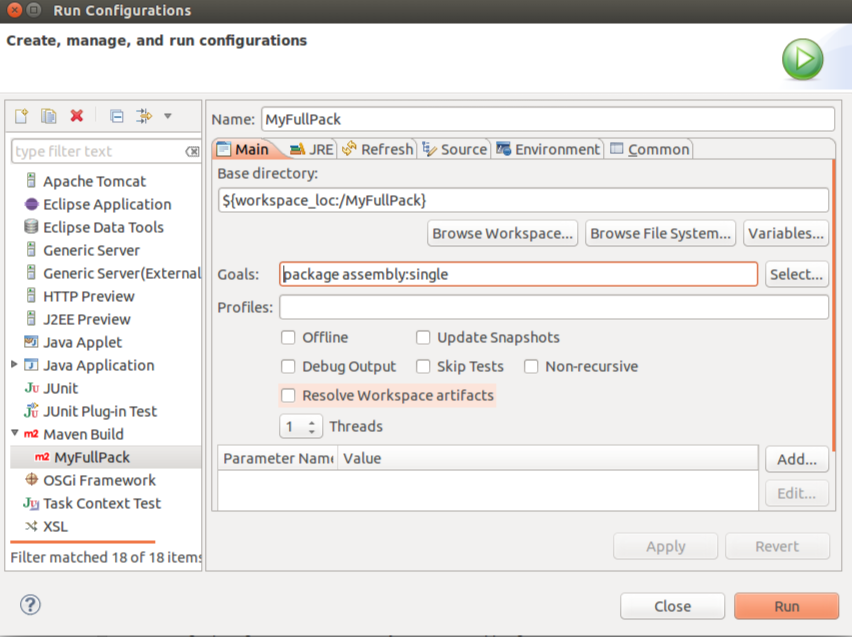Click the filter launch configurations icon

143,116
